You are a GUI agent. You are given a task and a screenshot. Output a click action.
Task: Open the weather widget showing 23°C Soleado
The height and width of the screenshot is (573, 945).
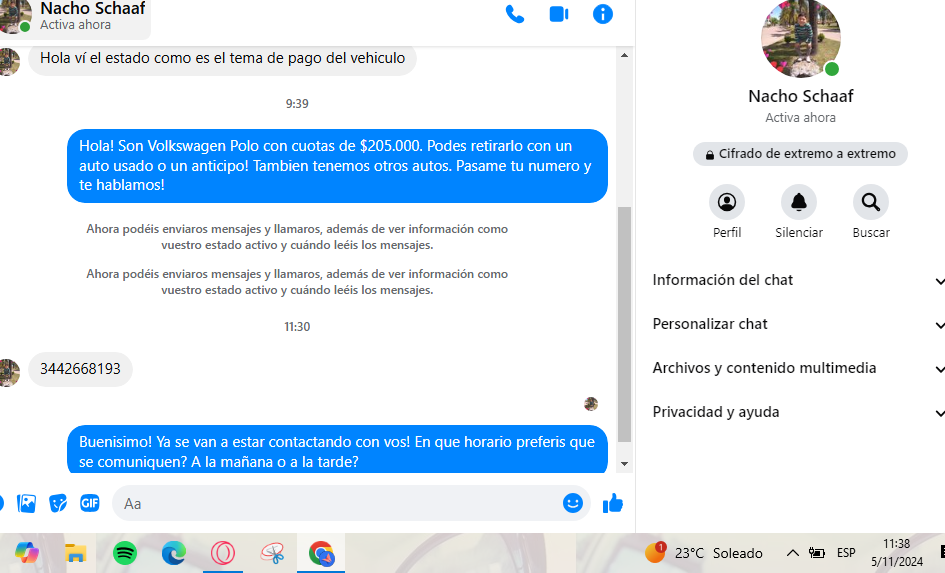click(x=703, y=553)
